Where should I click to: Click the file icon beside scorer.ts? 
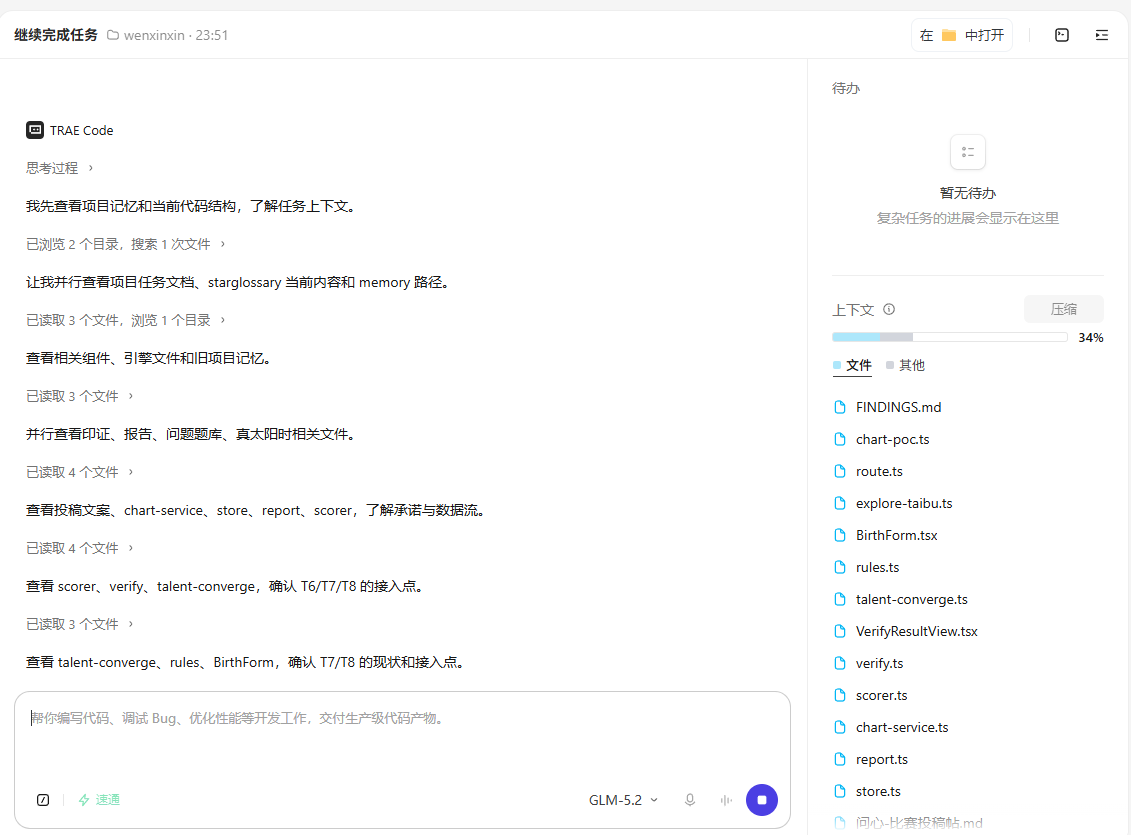[840, 695]
